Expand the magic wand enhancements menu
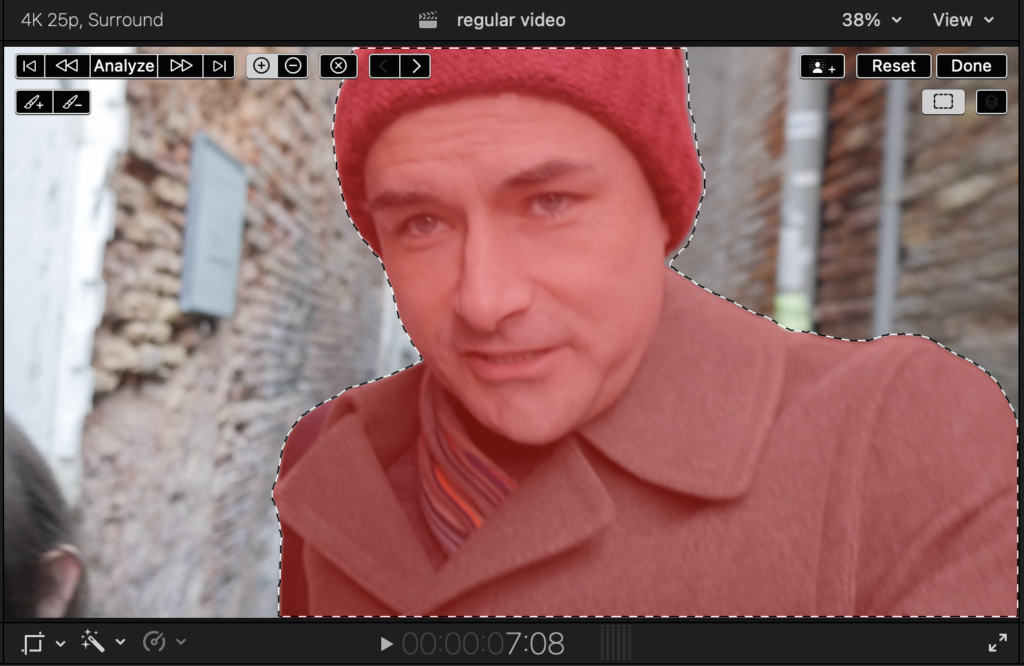 (121, 643)
